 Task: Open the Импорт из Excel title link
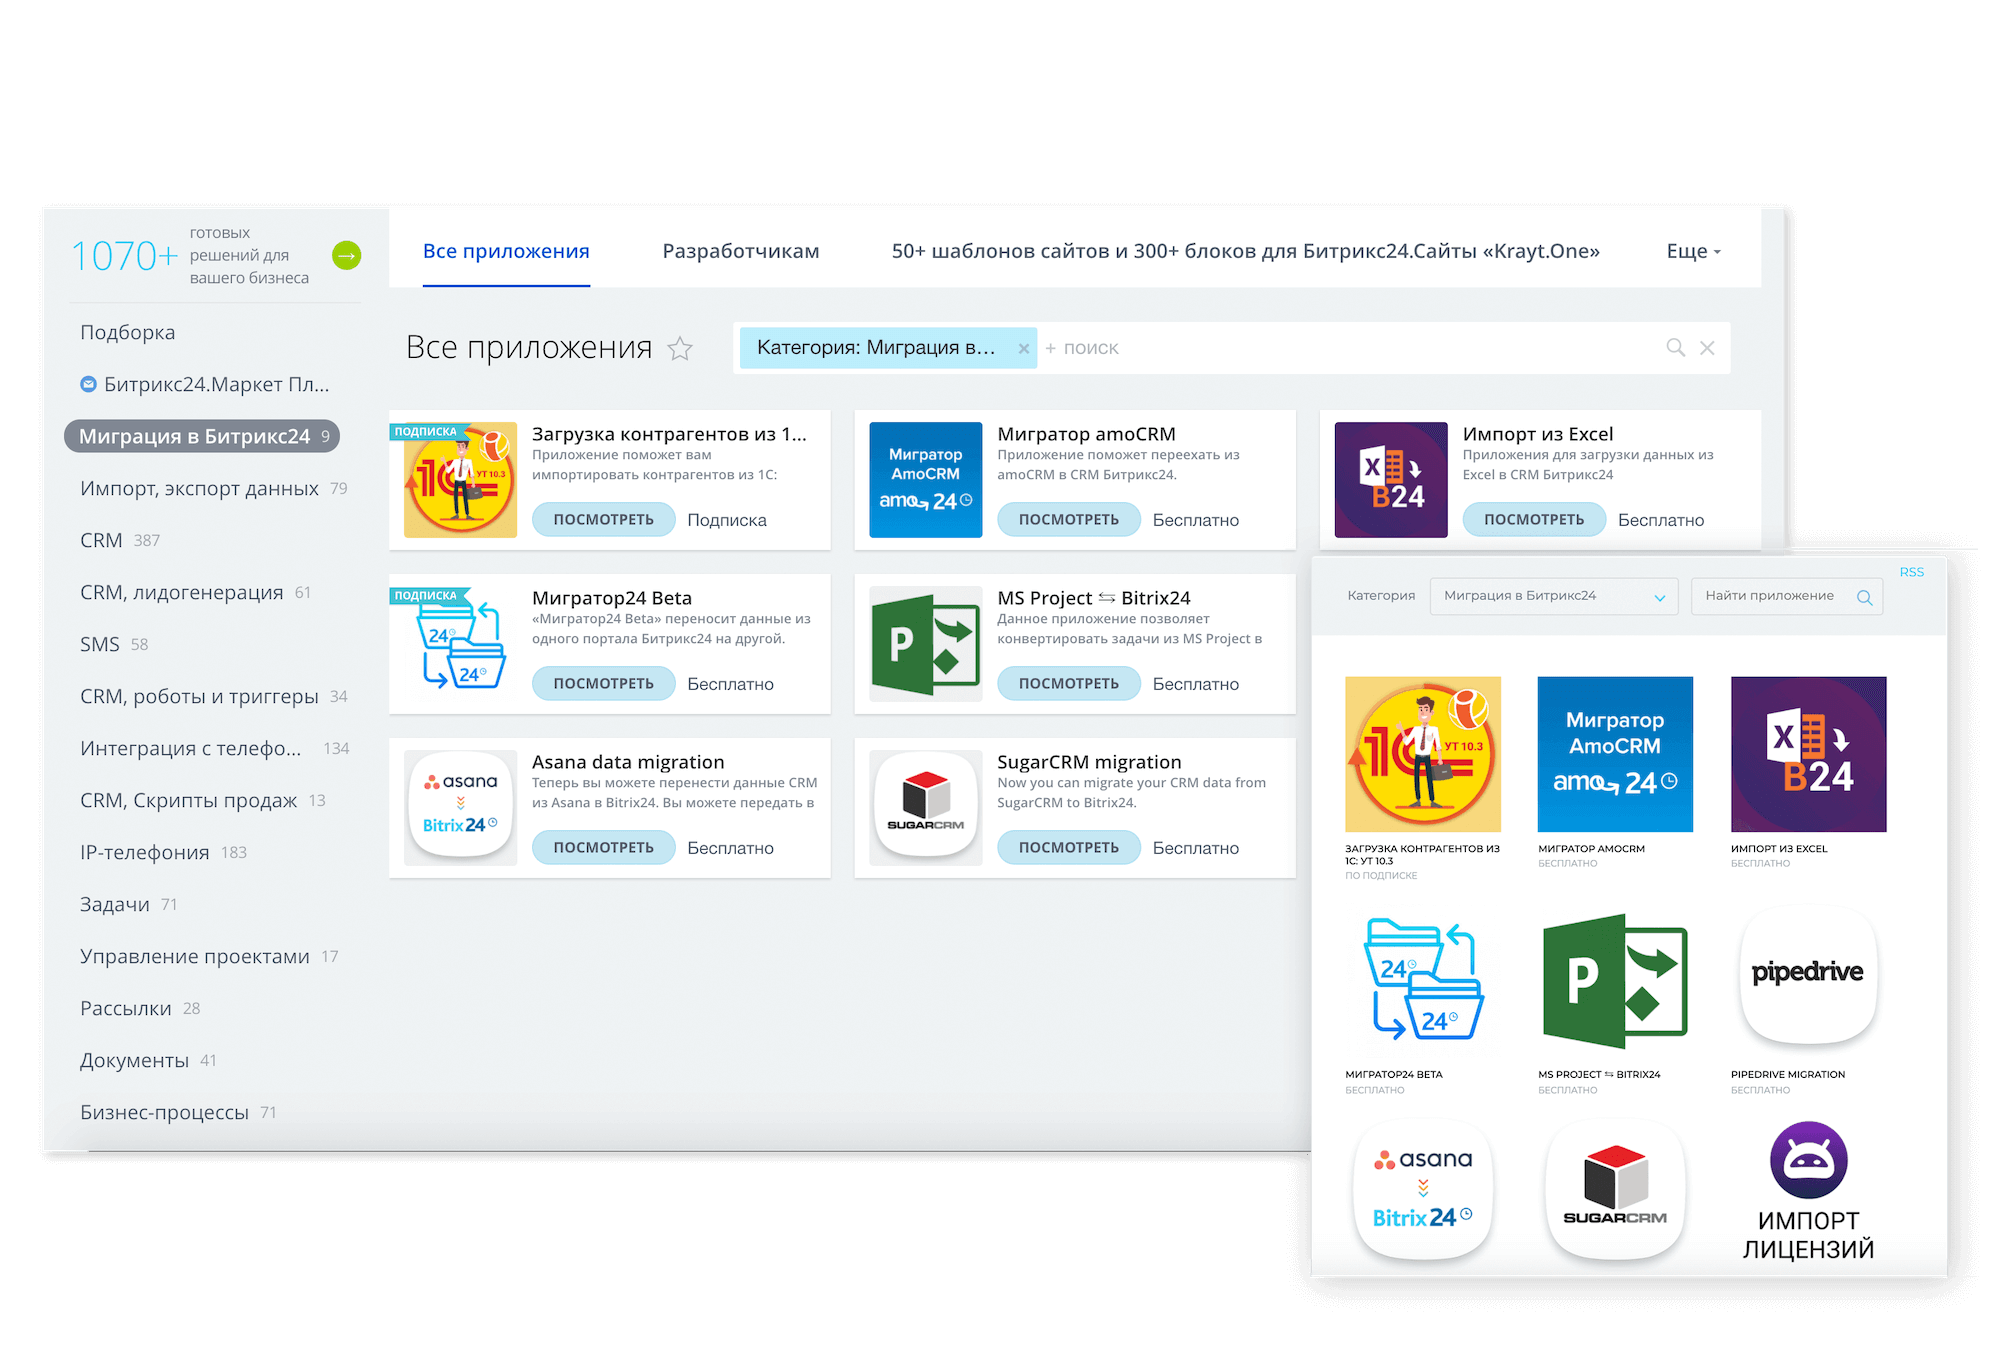(x=1538, y=434)
